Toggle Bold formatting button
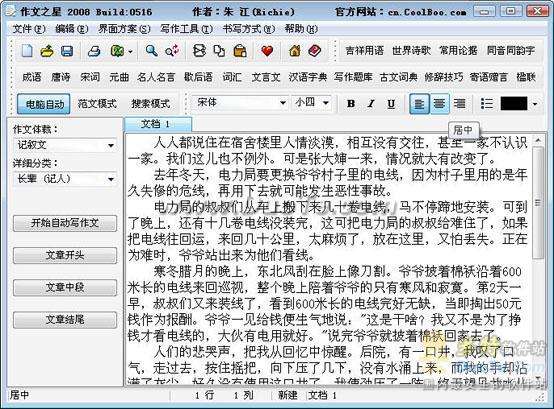Image resolution: width=554 pixels, height=409 pixels. tap(351, 103)
